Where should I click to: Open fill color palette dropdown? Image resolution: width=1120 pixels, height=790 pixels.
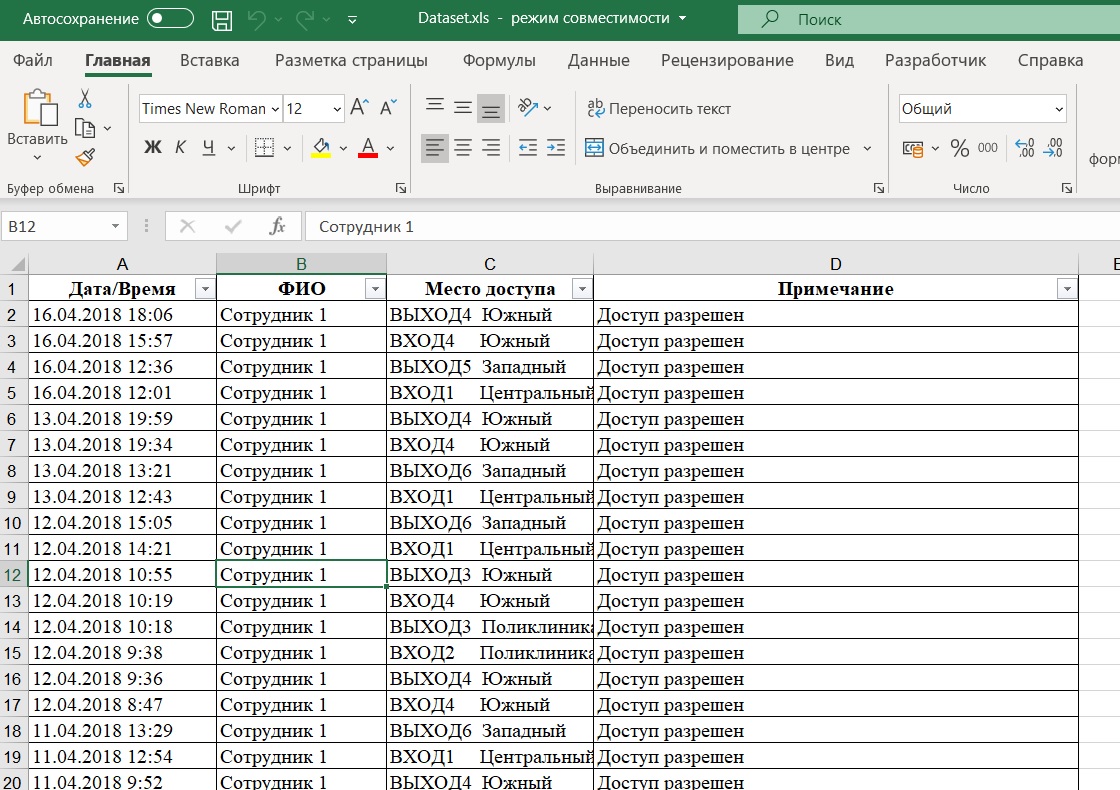343,149
